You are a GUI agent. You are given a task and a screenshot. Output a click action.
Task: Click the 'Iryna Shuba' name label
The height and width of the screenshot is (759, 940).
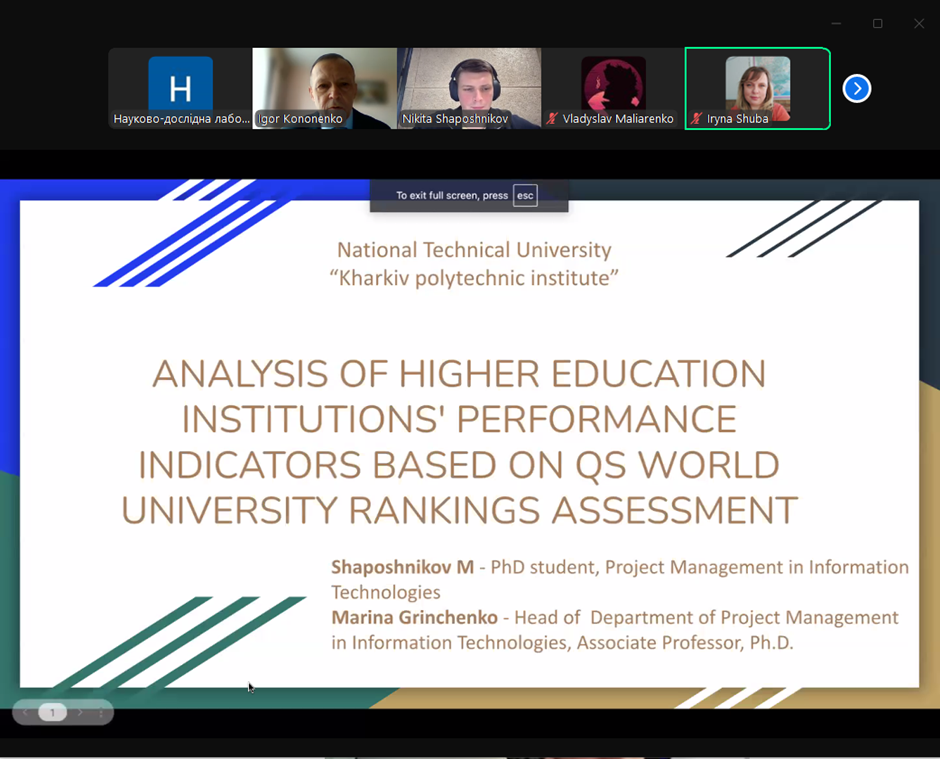tap(737, 119)
